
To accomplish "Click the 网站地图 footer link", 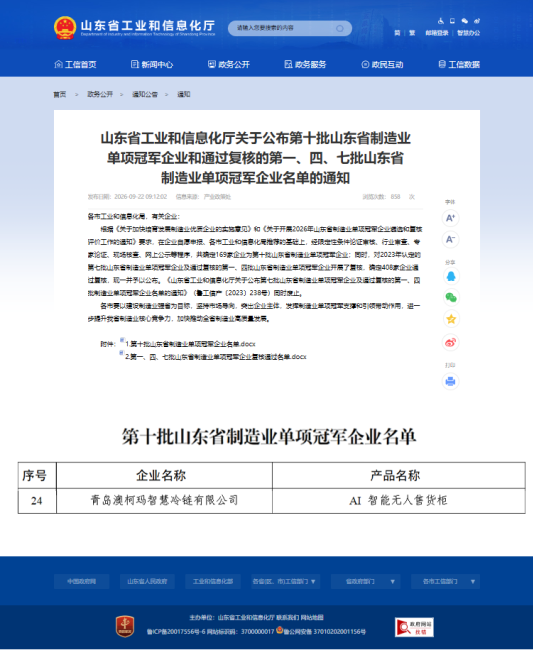I will (312, 618).
